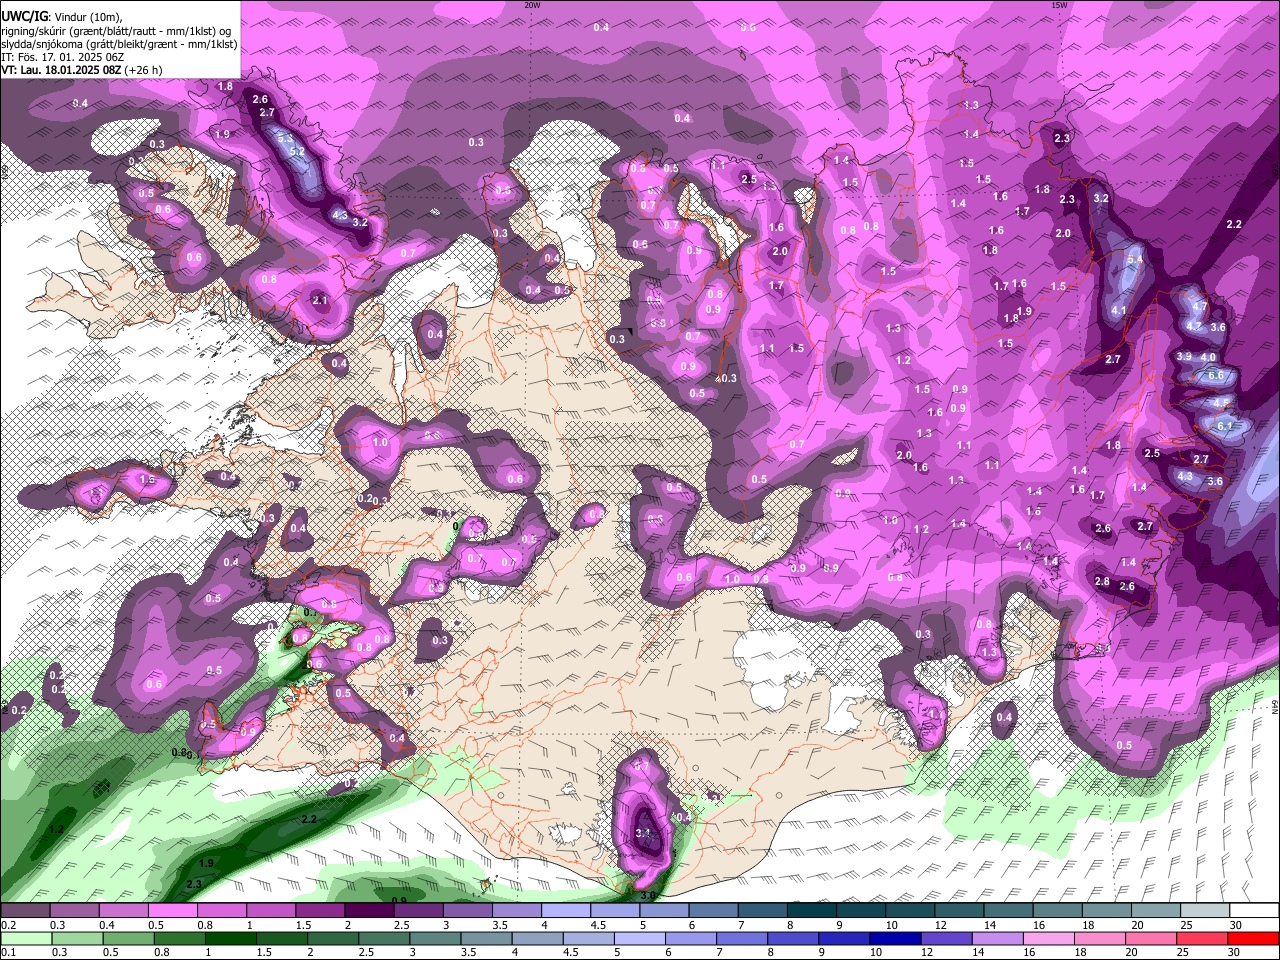Select the '4.1' precipitation value on the map
The height and width of the screenshot is (960, 1280).
[1119, 311]
